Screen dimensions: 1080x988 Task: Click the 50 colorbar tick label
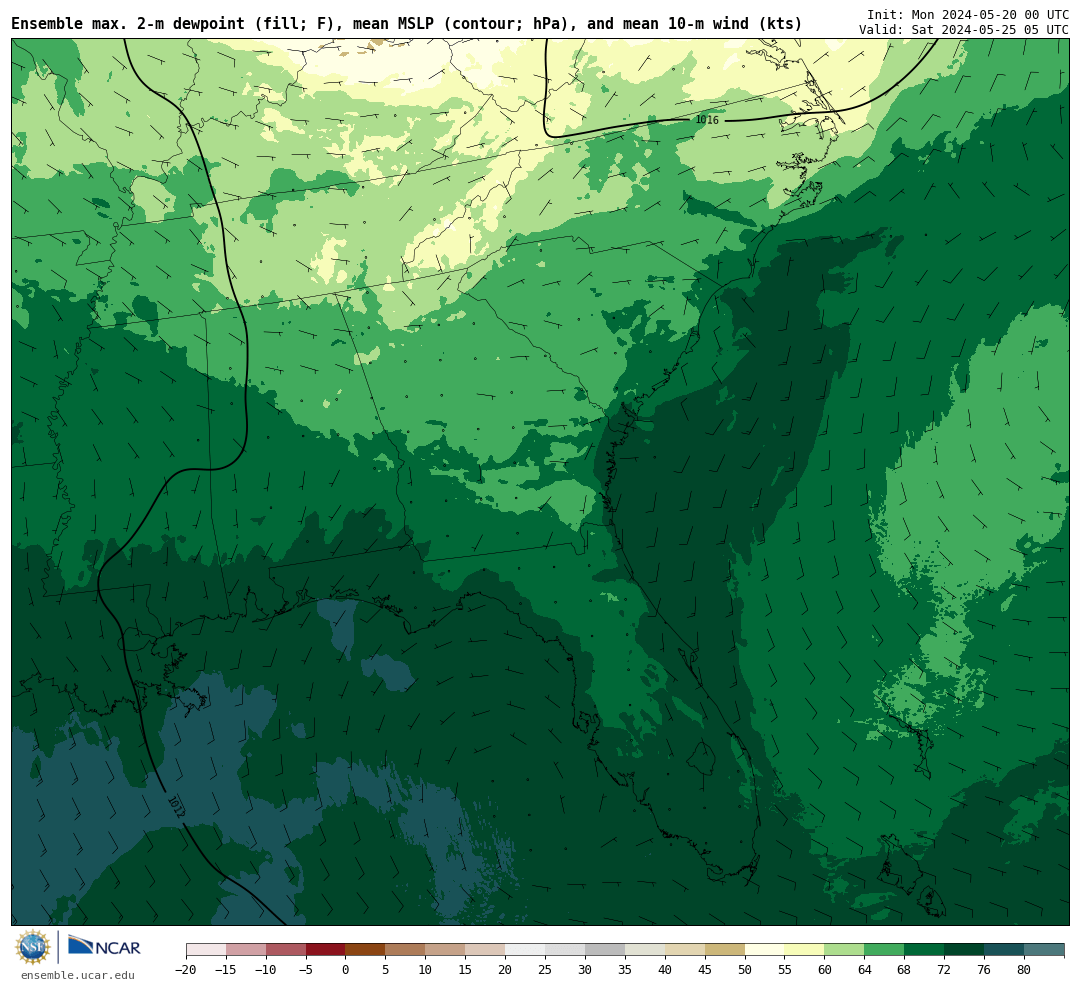[745, 969]
